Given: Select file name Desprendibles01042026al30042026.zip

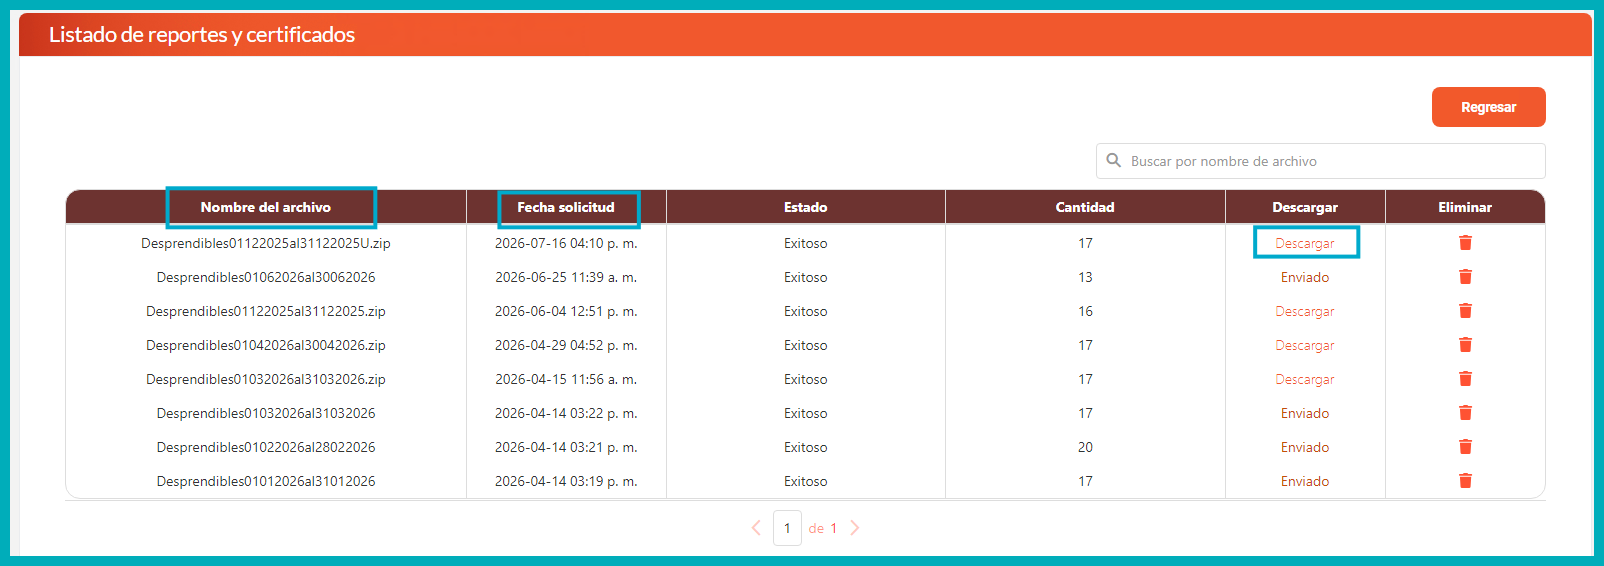Looking at the screenshot, I should pyautogui.click(x=266, y=345).
